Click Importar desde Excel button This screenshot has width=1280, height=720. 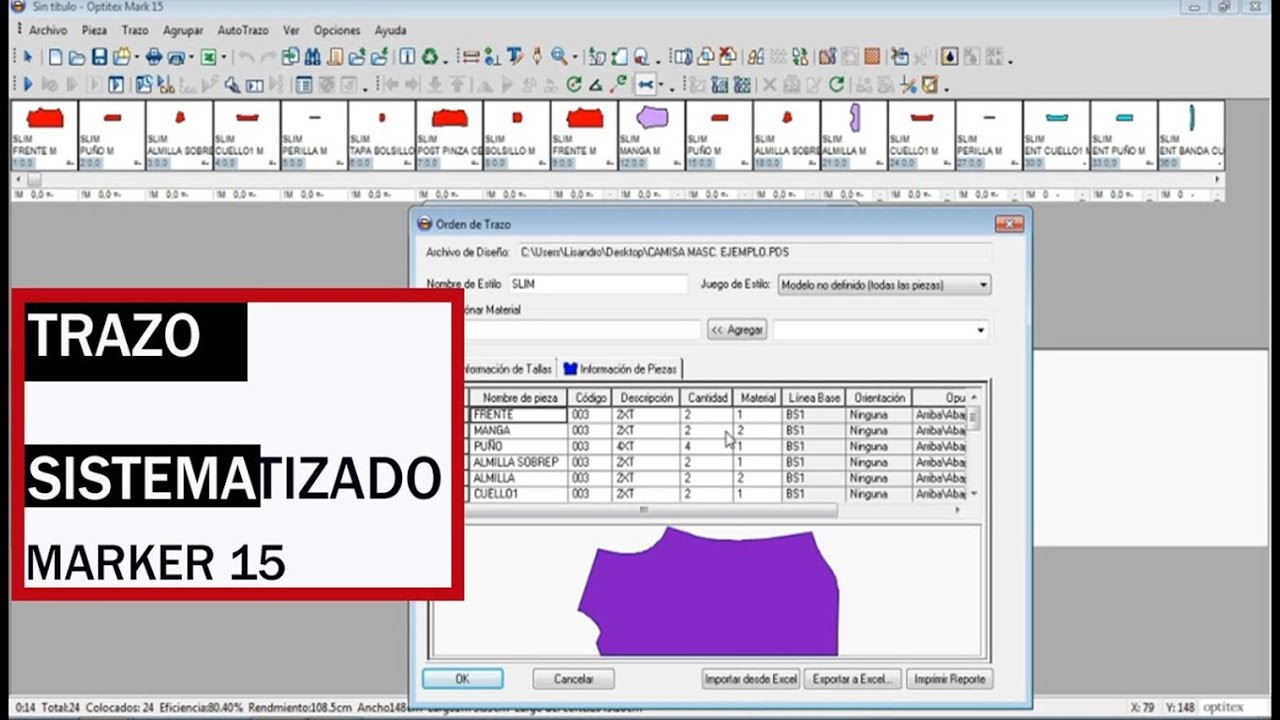[751, 678]
